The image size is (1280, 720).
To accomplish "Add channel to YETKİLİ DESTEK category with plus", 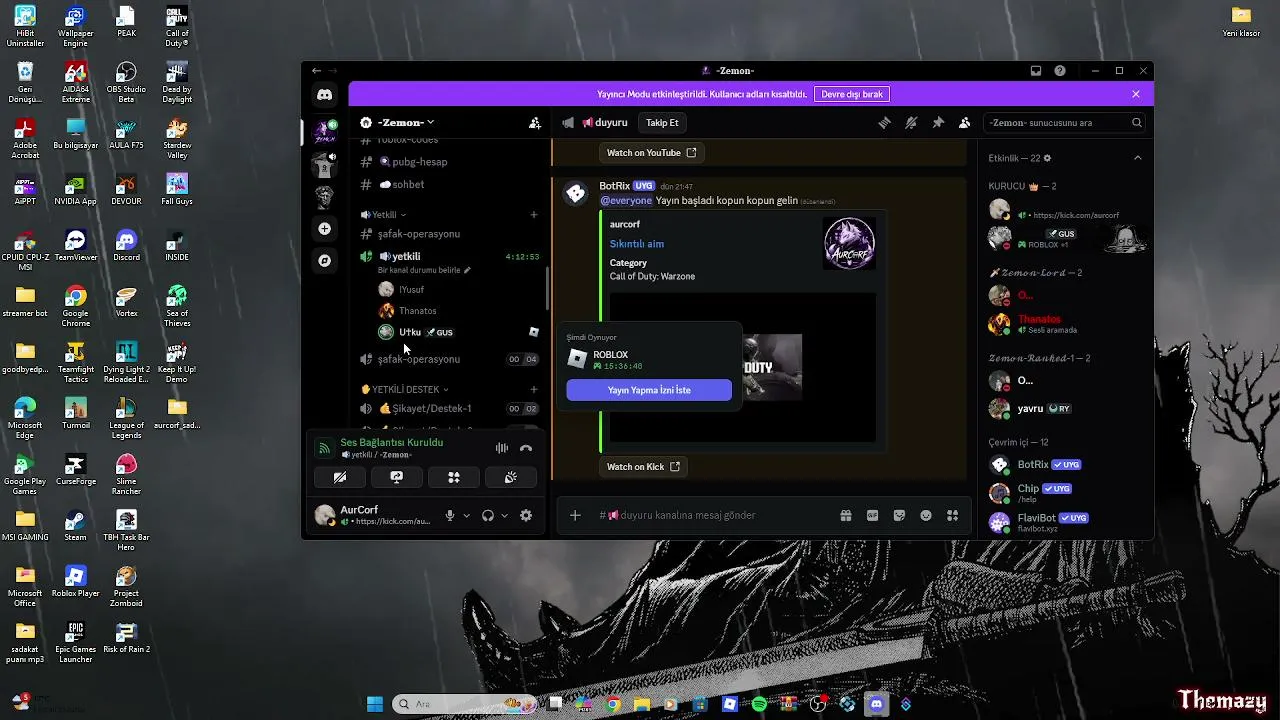I will [534, 390].
